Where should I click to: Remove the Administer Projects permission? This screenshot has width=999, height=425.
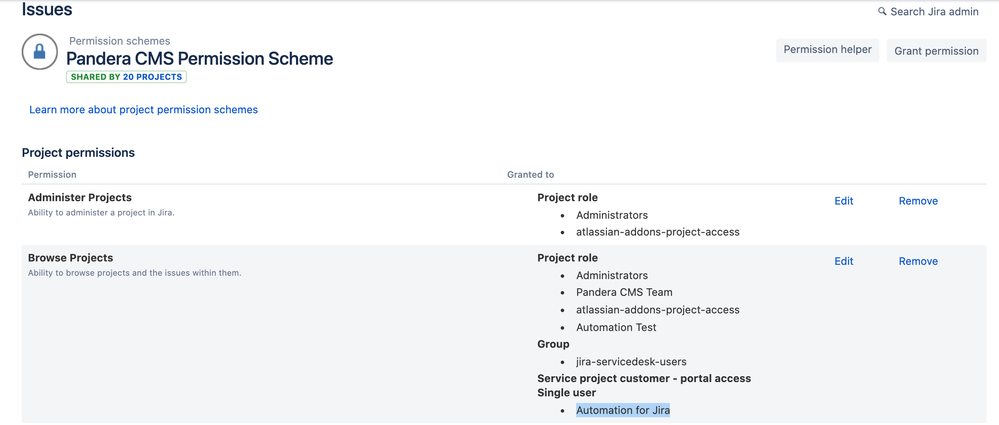[x=918, y=201]
